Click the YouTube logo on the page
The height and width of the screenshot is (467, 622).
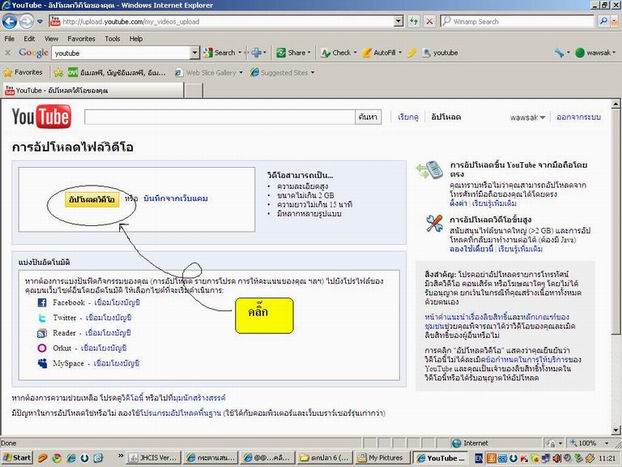41,117
